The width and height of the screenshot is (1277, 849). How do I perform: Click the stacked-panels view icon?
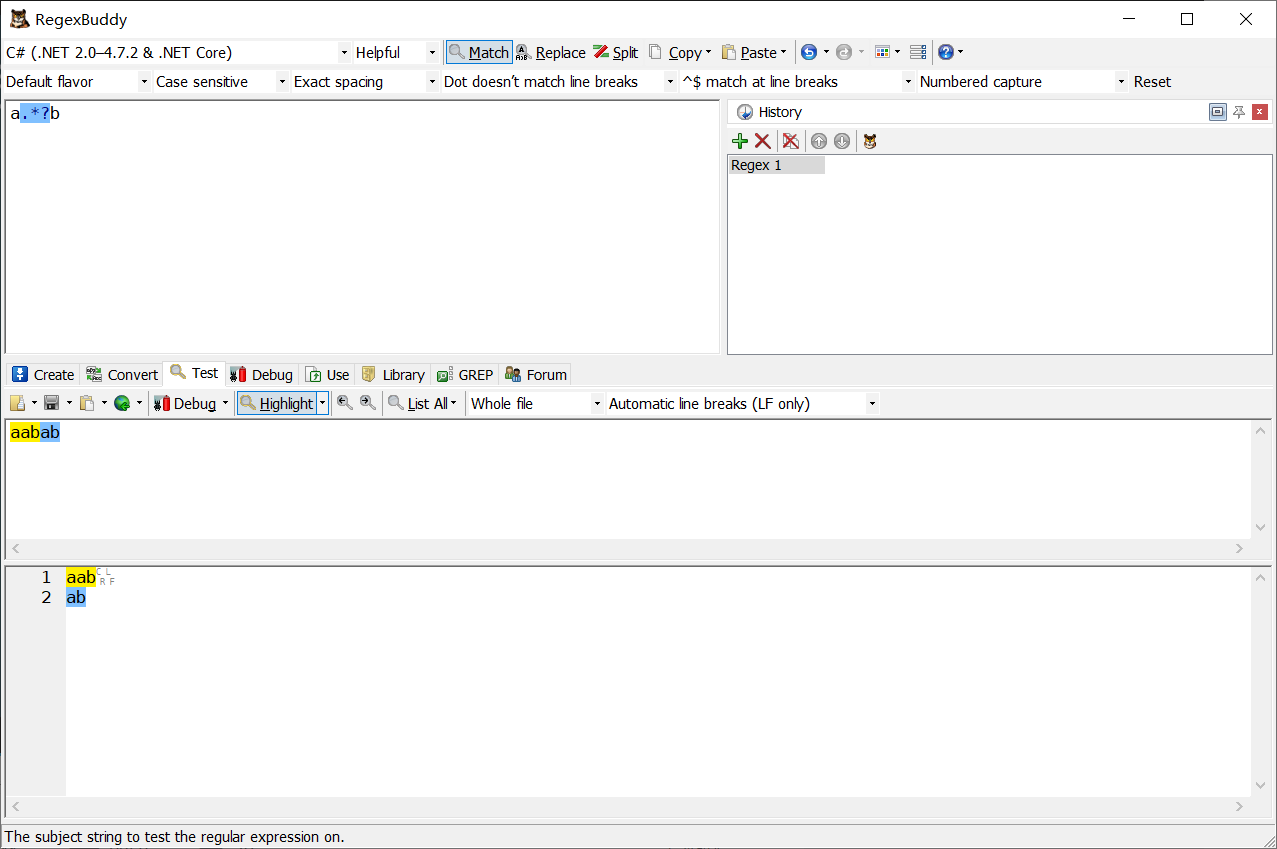pos(918,52)
